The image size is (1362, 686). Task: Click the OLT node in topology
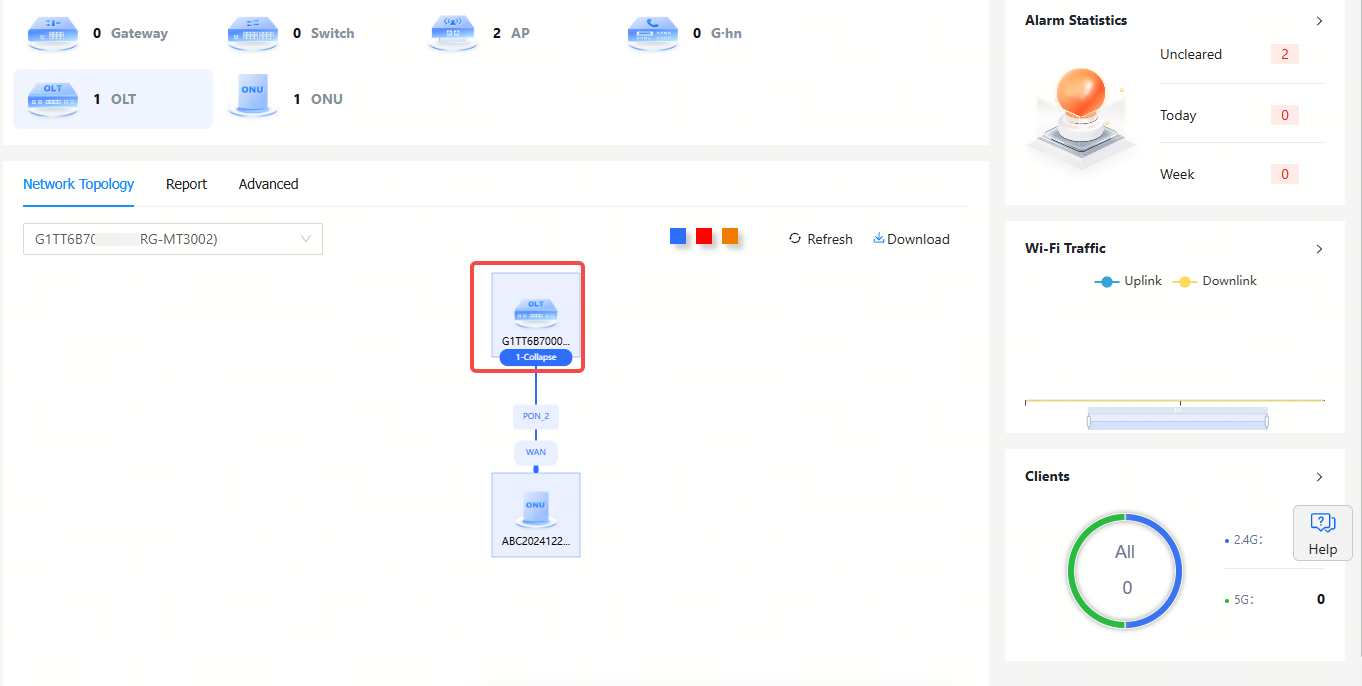(536, 312)
